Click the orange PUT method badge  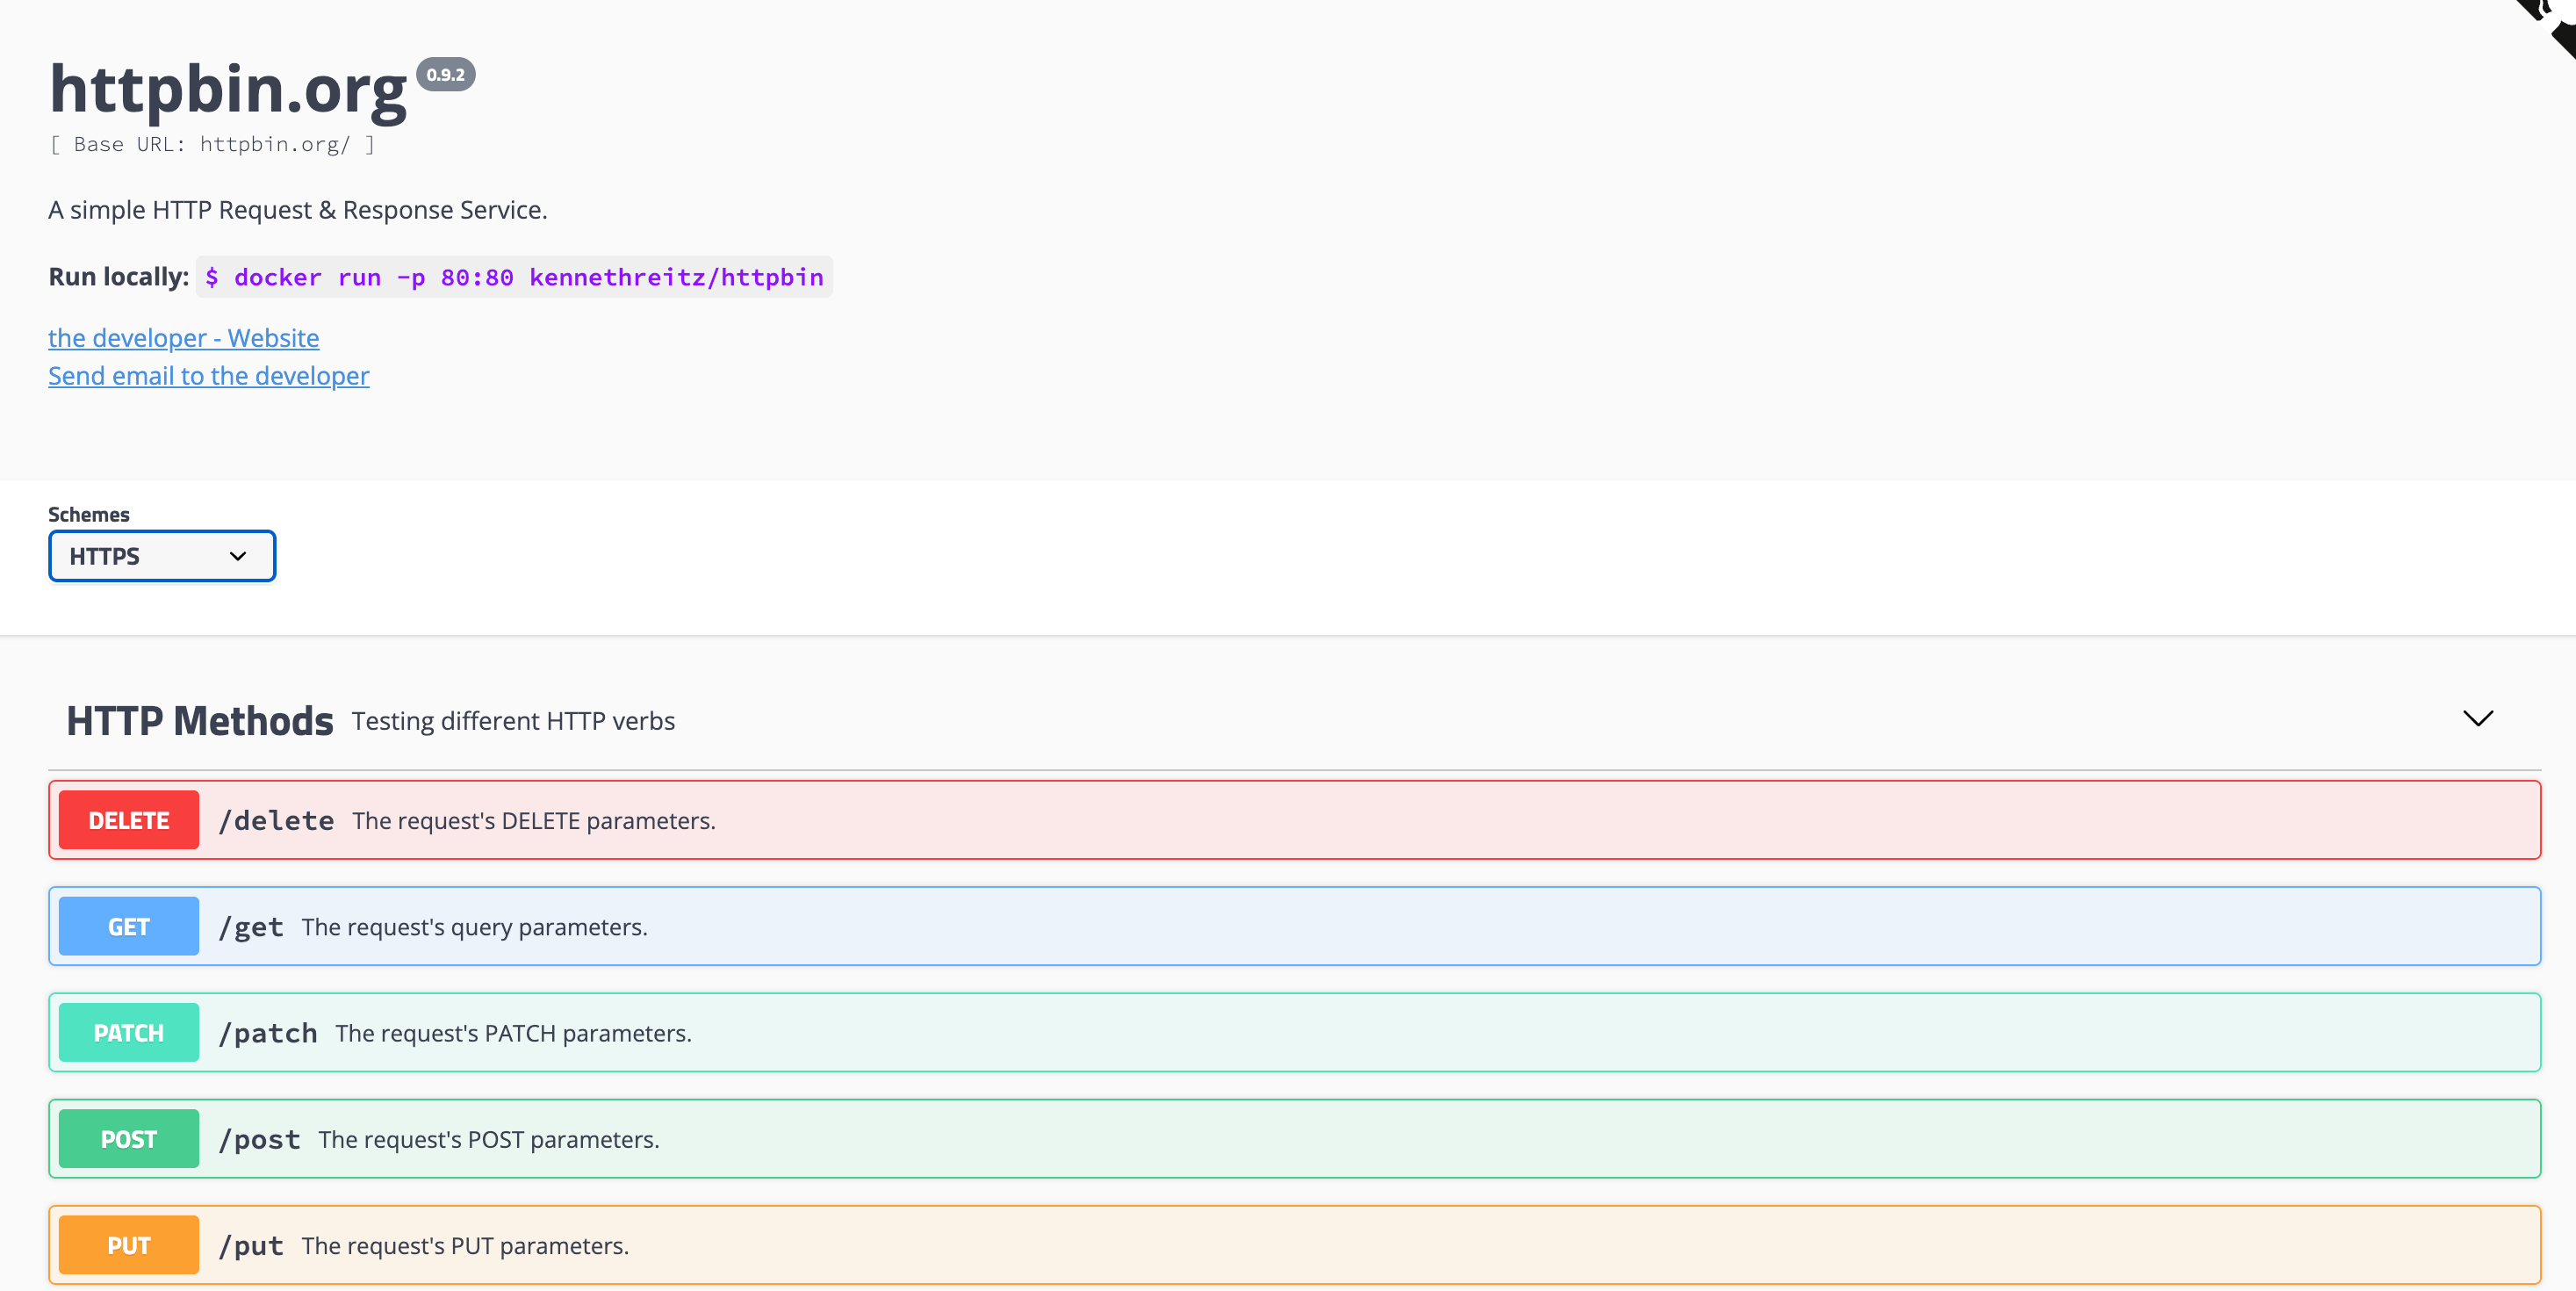tap(129, 1245)
